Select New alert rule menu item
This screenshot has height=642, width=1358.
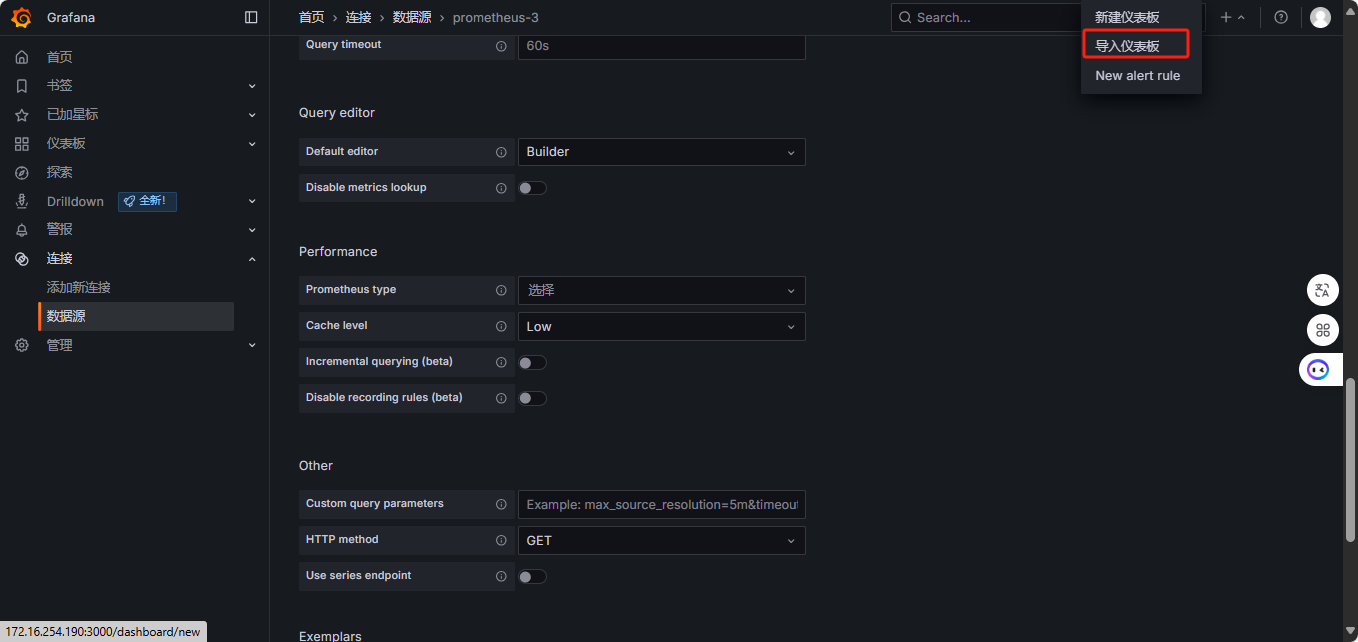[x=1141, y=75]
